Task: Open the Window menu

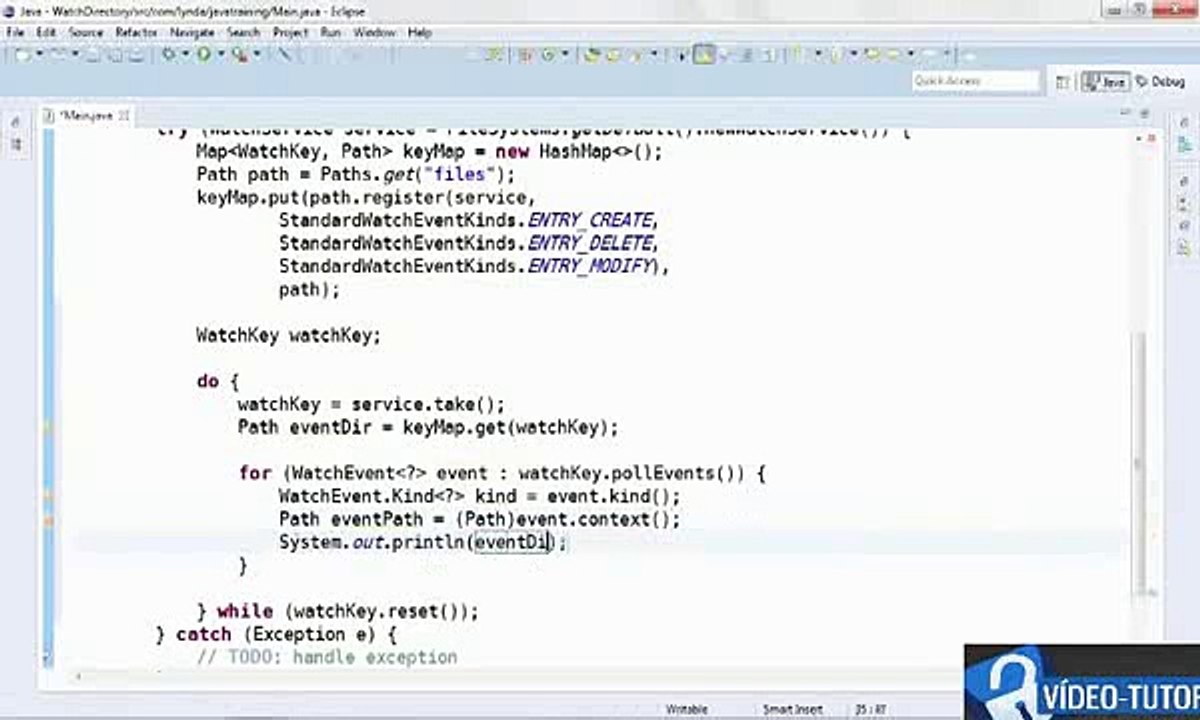Action: 374,32
